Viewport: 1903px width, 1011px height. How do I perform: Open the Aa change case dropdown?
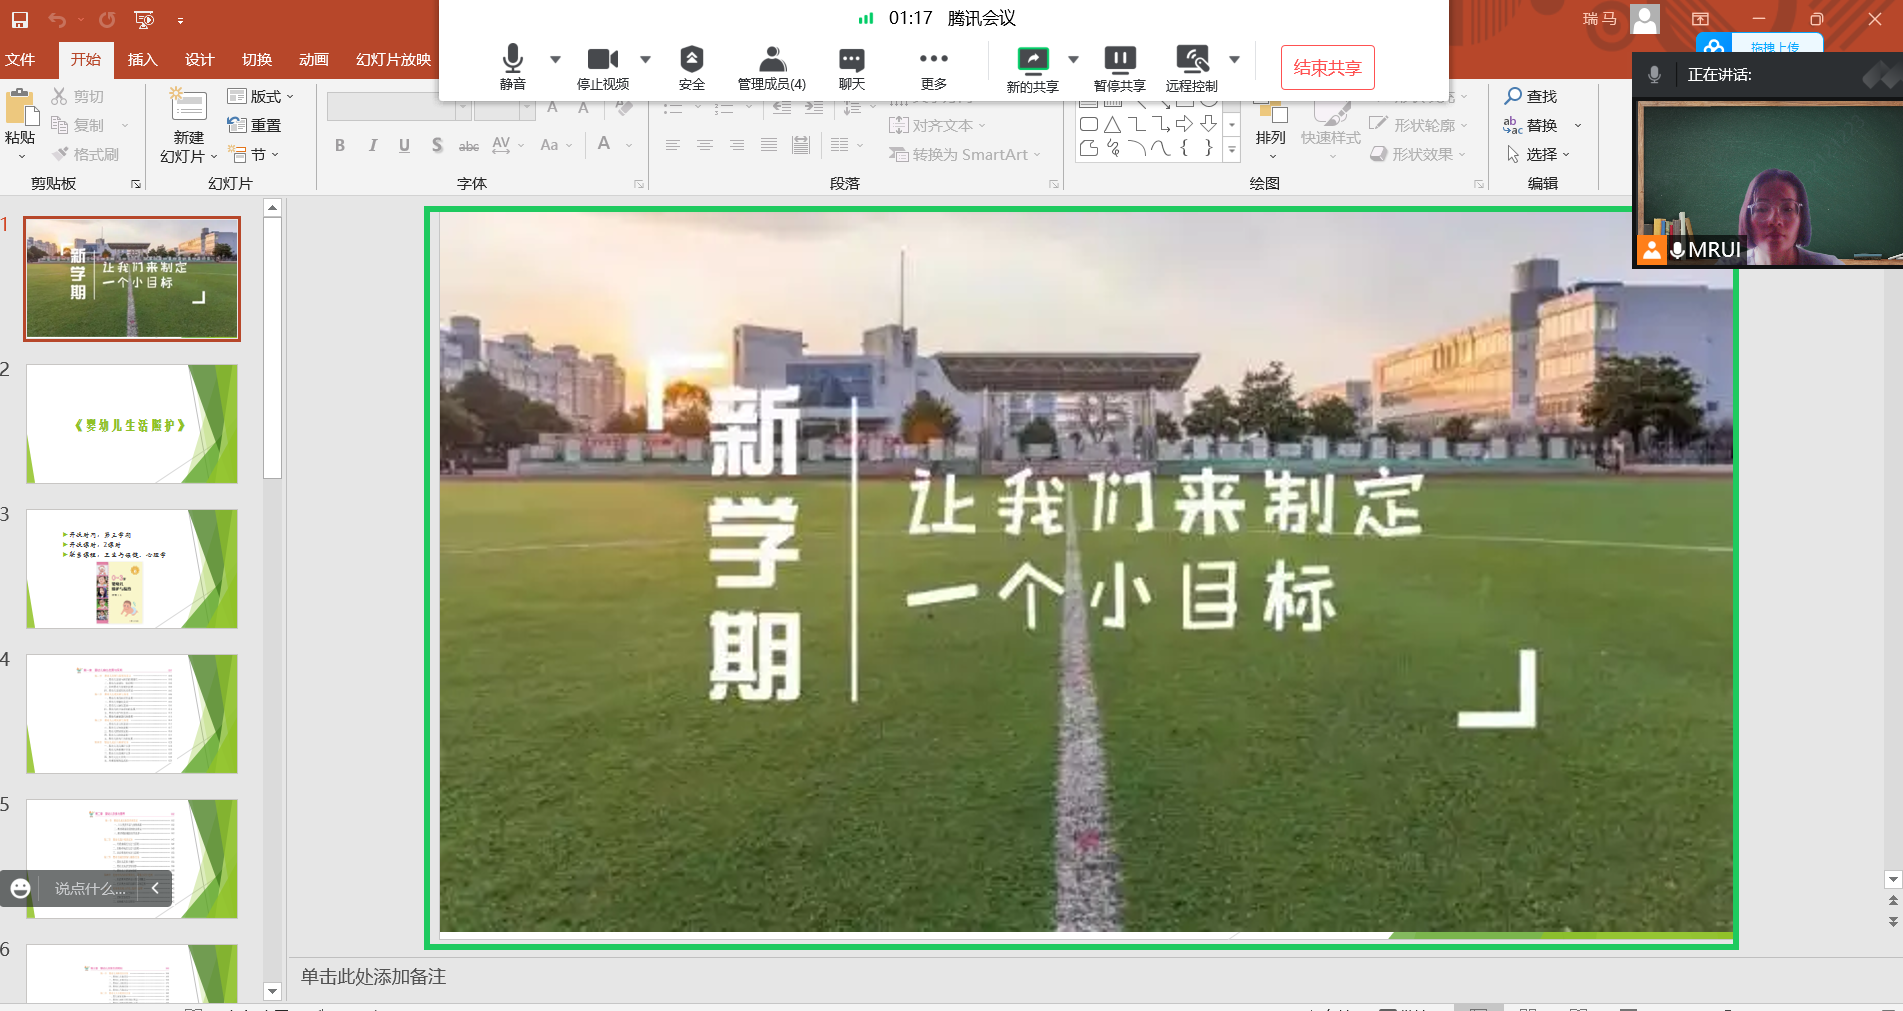click(x=556, y=145)
